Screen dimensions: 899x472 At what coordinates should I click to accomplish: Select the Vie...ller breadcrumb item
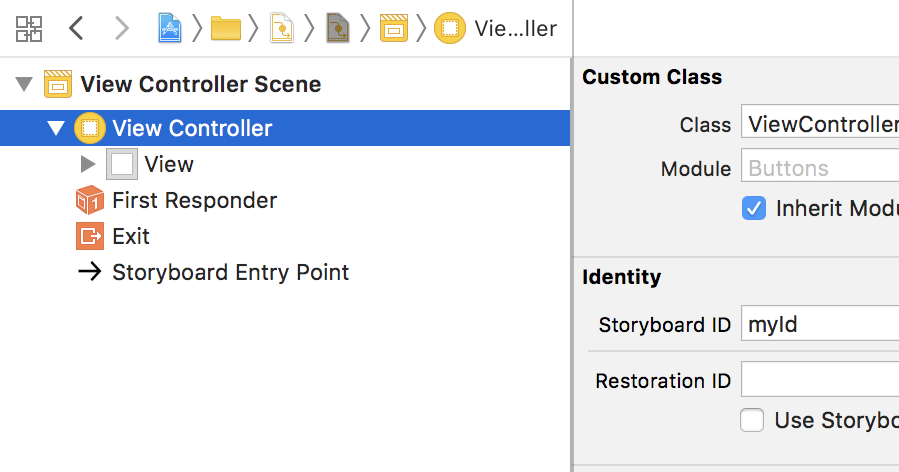(x=514, y=28)
